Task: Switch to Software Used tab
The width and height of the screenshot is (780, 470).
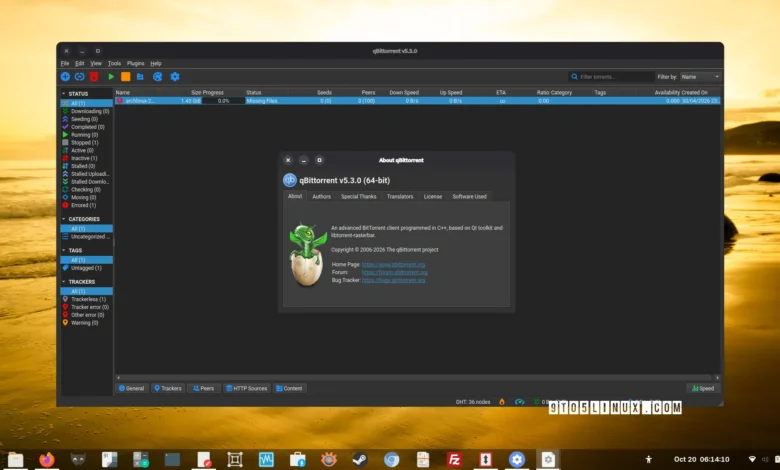Action: tap(470, 196)
